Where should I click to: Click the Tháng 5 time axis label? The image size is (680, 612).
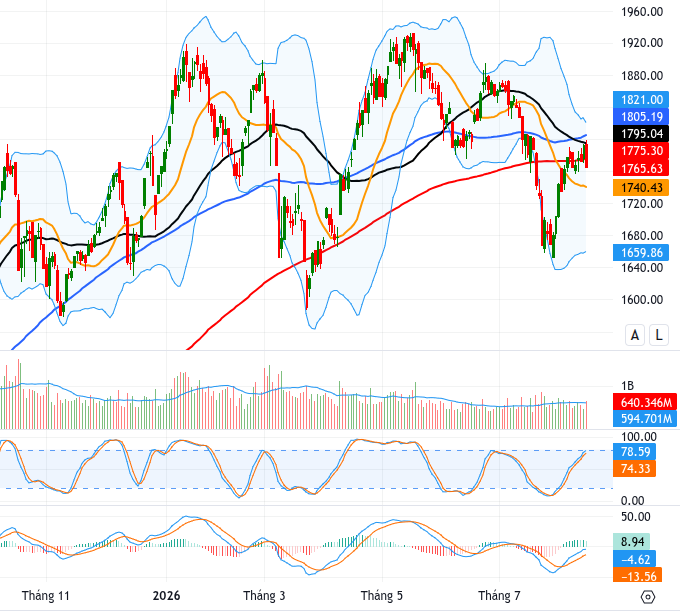click(382, 596)
